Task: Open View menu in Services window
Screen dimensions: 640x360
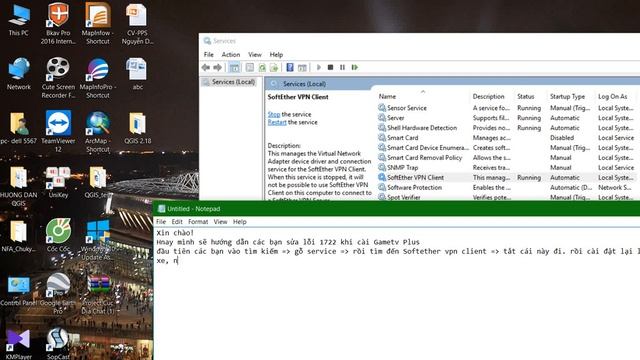Action: tap(255, 55)
